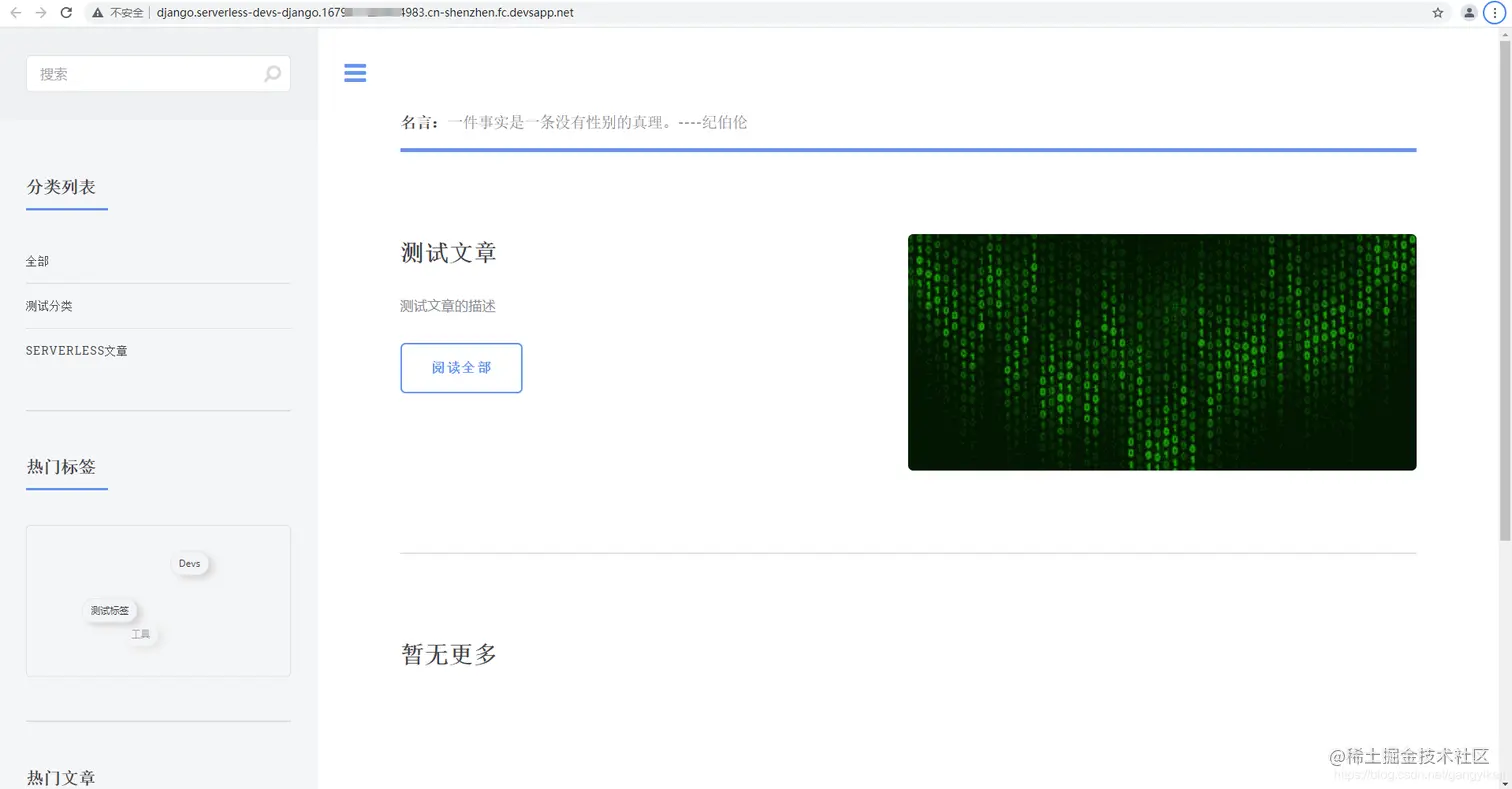Viewport: 1512px width, 789px height.
Task: Click the browser refresh icon
Action: click(67, 13)
